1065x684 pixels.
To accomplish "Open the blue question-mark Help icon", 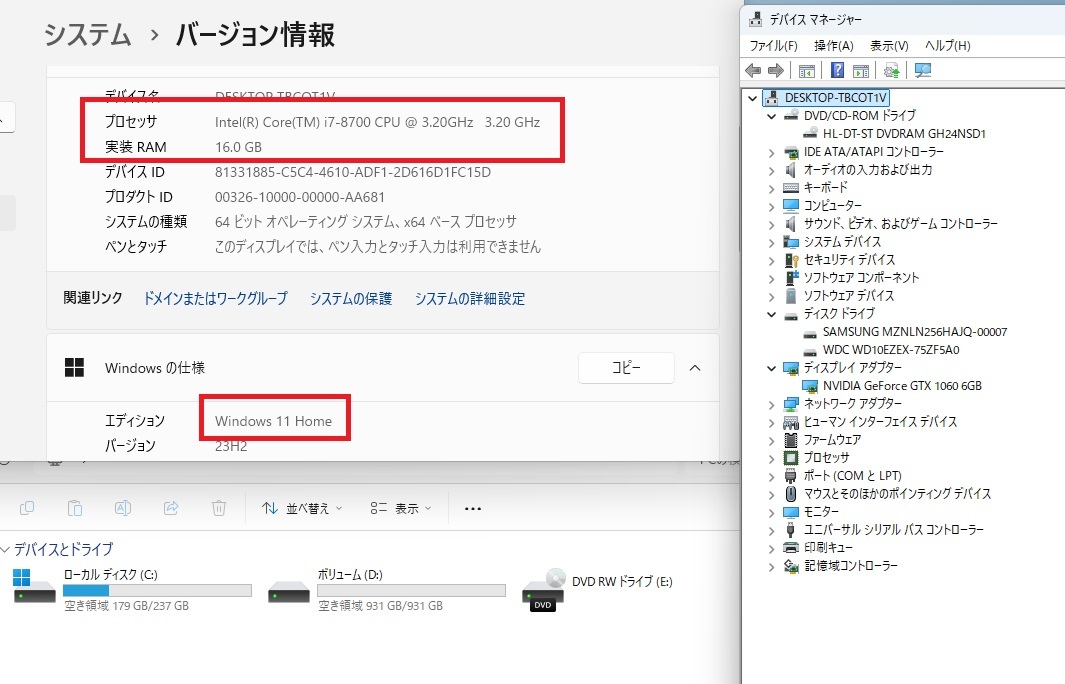I will pyautogui.click(x=837, y=70).
